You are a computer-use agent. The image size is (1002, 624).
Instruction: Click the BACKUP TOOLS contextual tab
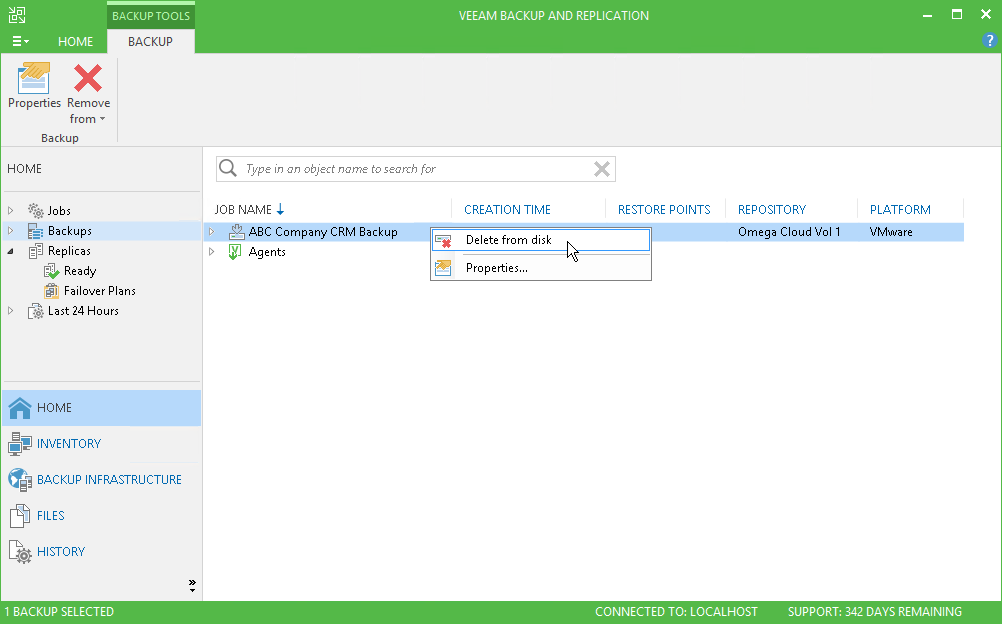tap(151, 16)
